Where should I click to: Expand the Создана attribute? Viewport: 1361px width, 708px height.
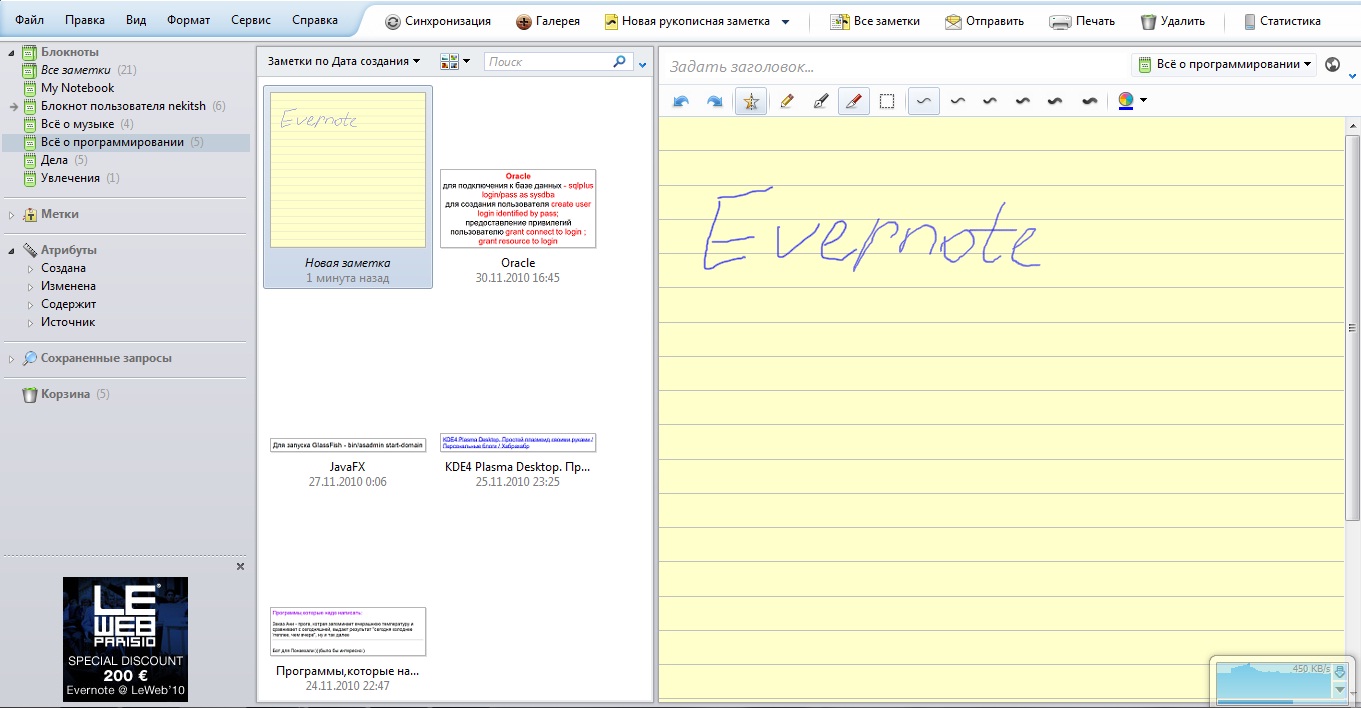(x=30, y=268)
